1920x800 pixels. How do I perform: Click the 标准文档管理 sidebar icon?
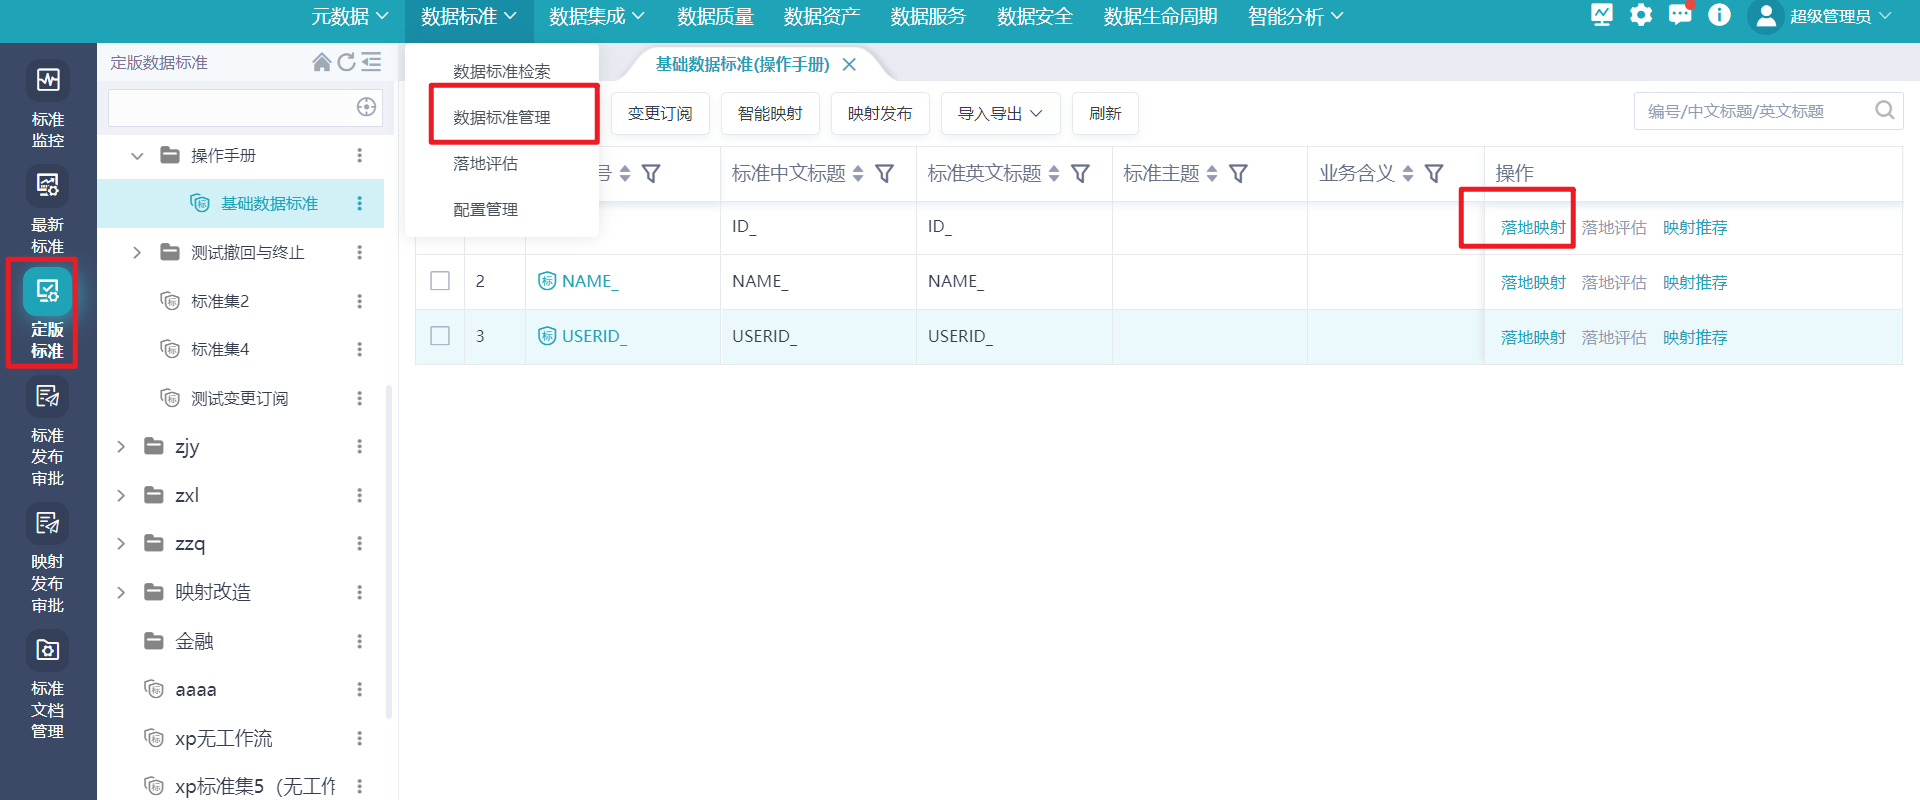47,651
